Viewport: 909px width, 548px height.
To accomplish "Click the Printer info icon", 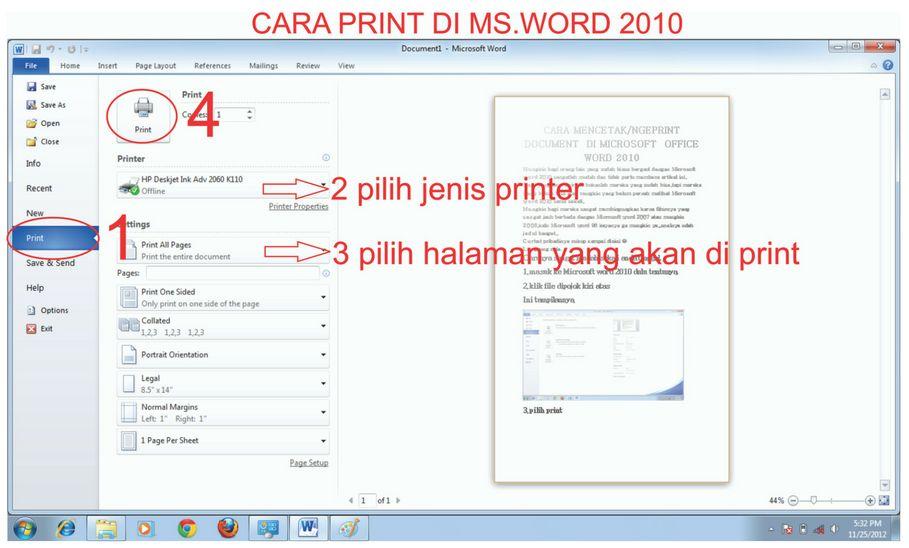I will (326, 158).
